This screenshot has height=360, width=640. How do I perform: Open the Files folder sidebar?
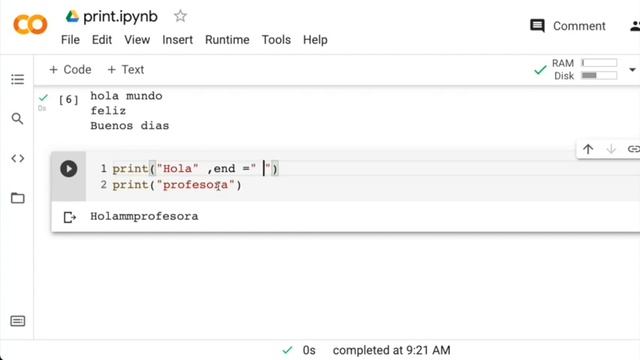(x=18, y=198)
